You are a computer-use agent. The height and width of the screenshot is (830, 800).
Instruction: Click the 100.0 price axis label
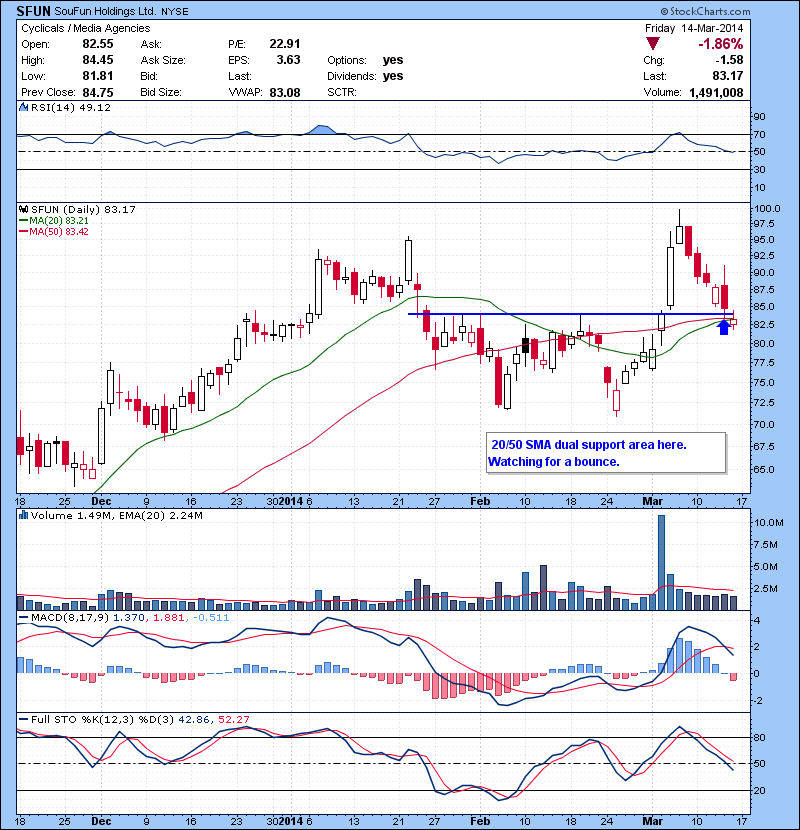tap(767, 209)
